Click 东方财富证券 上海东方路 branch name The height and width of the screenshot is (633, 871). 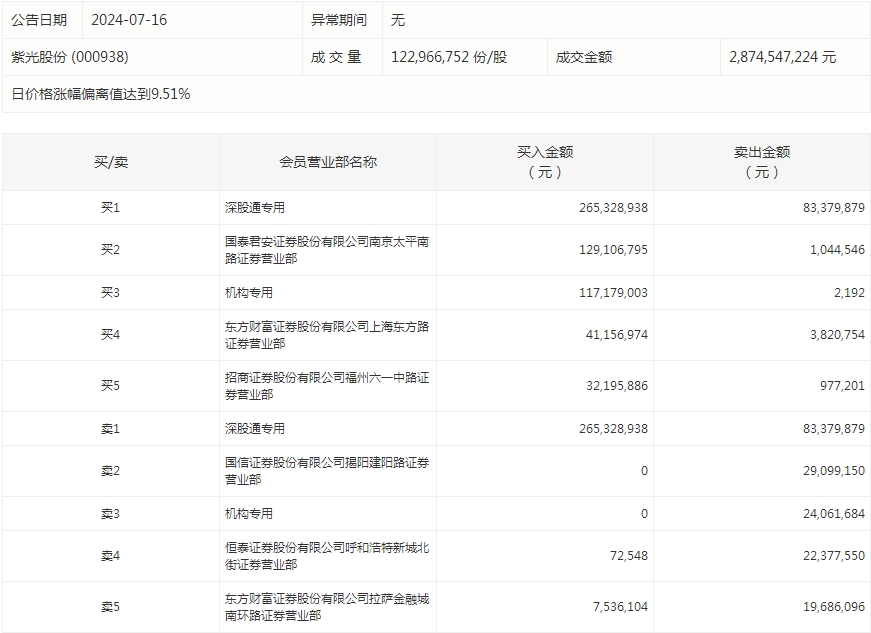pyautogui.click(x=327, y=335)
